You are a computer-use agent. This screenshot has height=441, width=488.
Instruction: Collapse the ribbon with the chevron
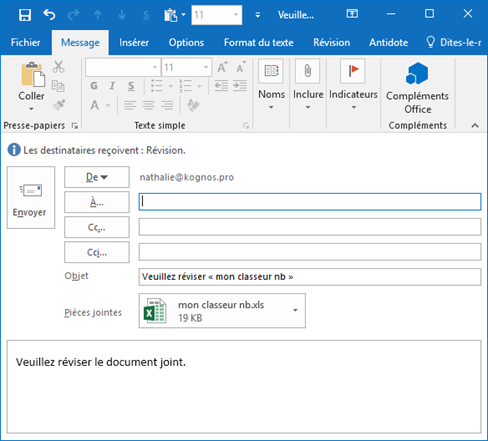(475, 126)
